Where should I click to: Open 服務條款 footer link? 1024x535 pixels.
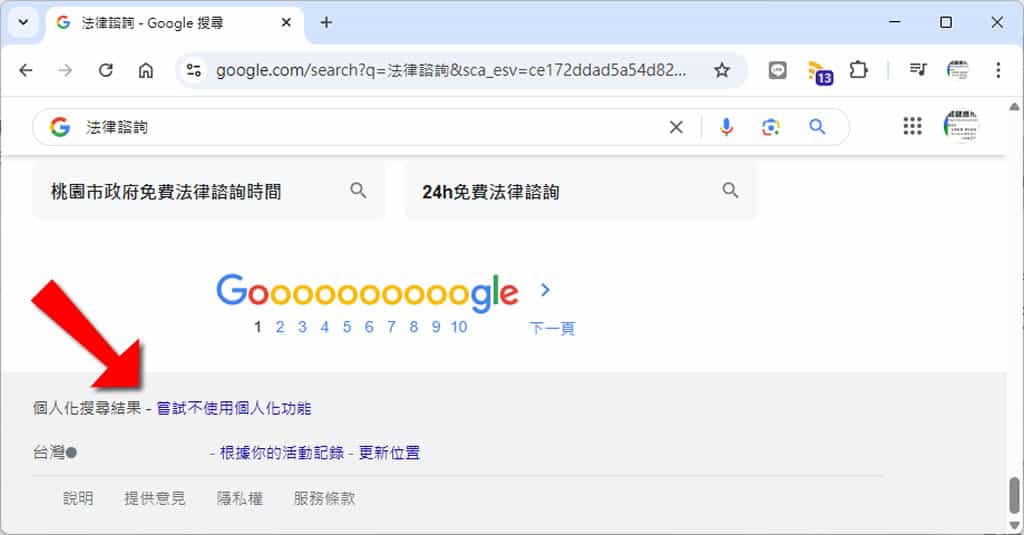324,498
